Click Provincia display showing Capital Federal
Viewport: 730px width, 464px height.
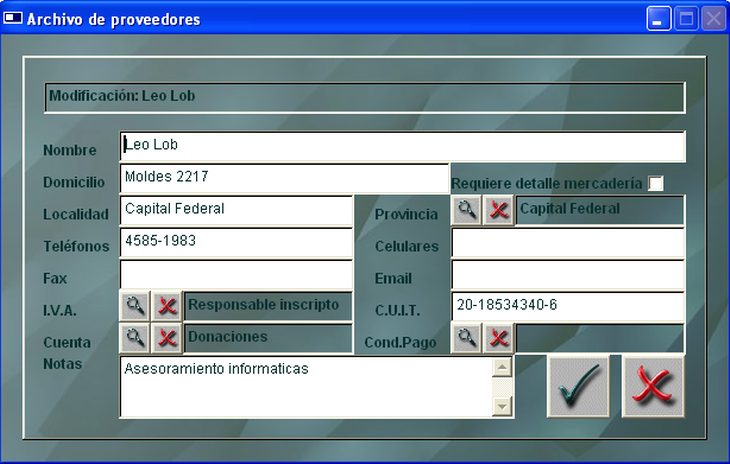600,210
